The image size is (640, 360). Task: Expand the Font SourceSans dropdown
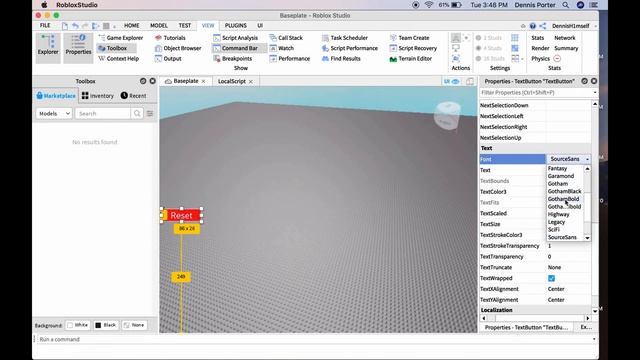pos(568,159)
